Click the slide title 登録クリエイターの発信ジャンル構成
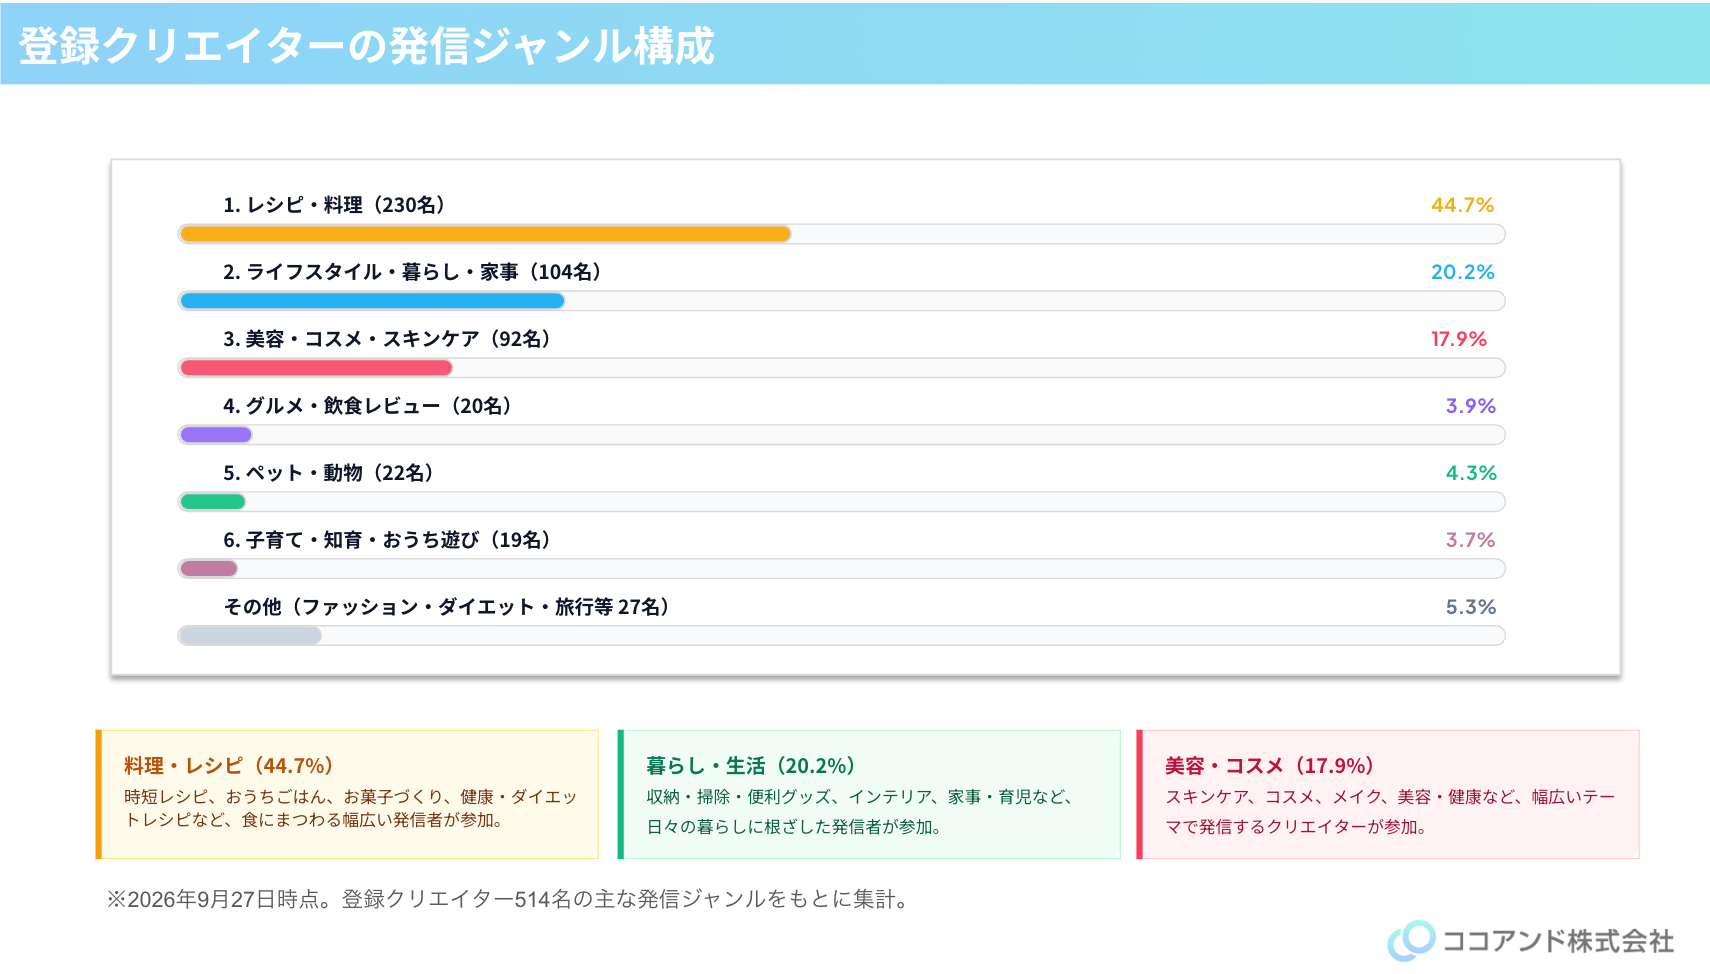Image resolution: width=1710 pixels, height=974 pixels. 366,46
